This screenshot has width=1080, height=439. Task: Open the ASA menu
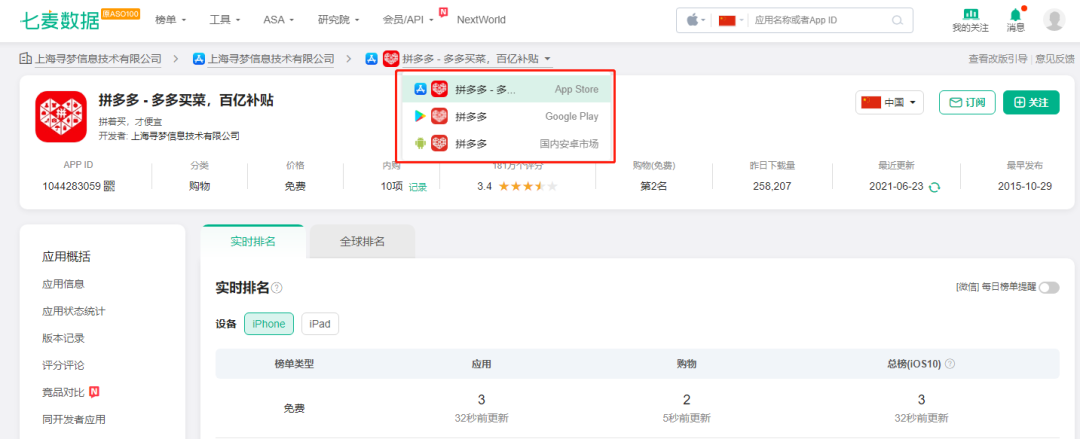click(x=278, y=20)
